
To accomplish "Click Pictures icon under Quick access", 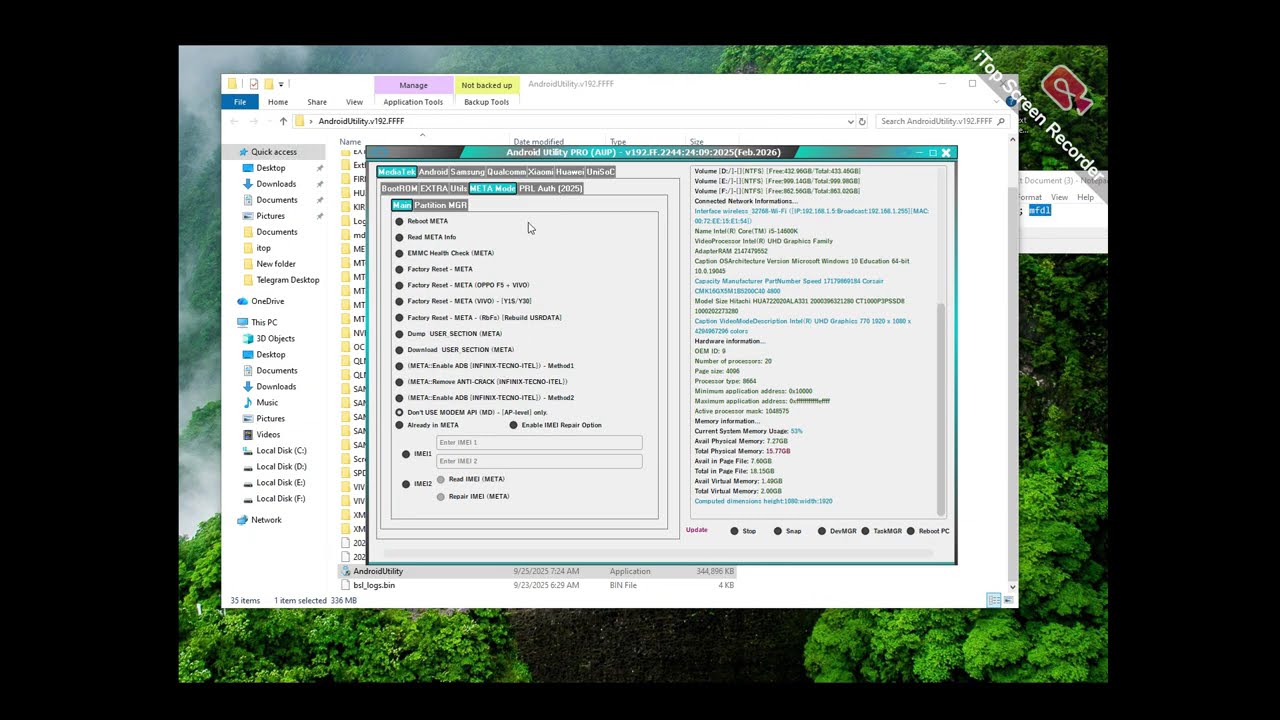I will click(248, 216).
